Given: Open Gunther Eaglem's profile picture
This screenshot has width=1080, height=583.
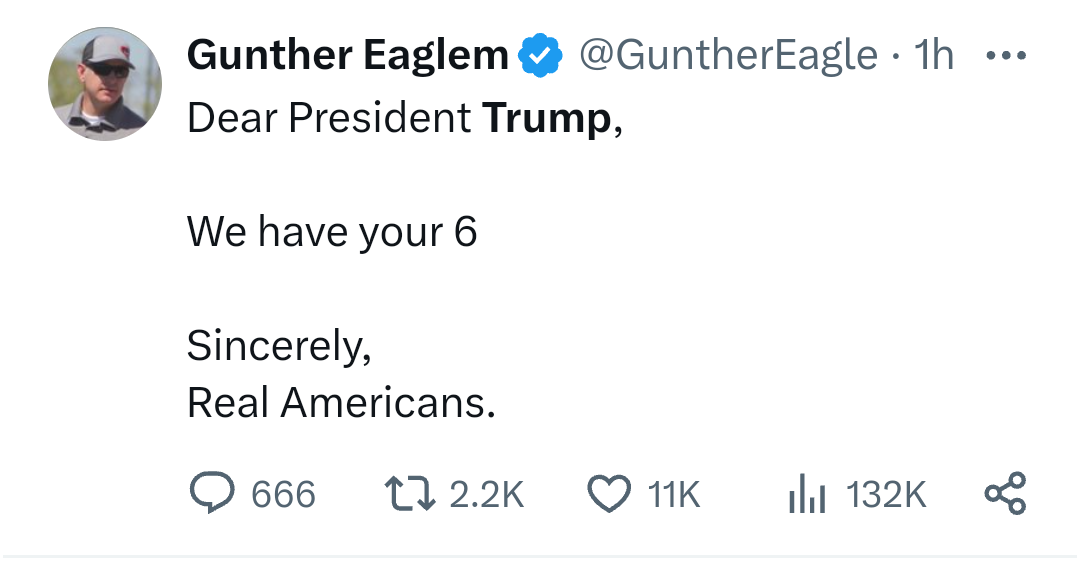Looking at the screenshot, I should click(104, 84).
